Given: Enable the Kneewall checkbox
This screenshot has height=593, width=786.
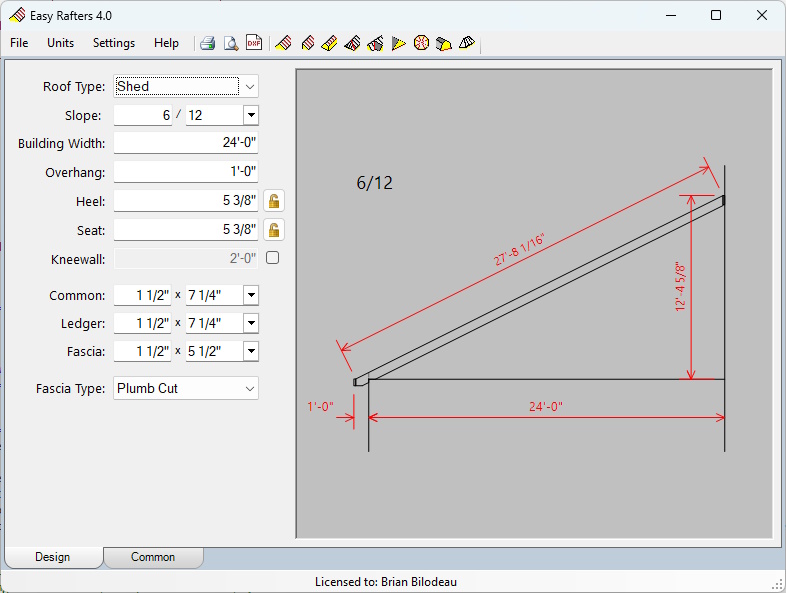Looking at the screenshot, I should point(272,258).
